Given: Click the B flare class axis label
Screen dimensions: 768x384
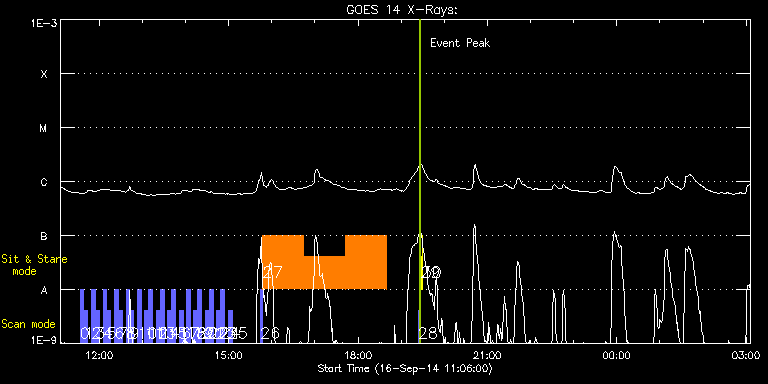Looking at the screenshot, I should tap(44, 236).
